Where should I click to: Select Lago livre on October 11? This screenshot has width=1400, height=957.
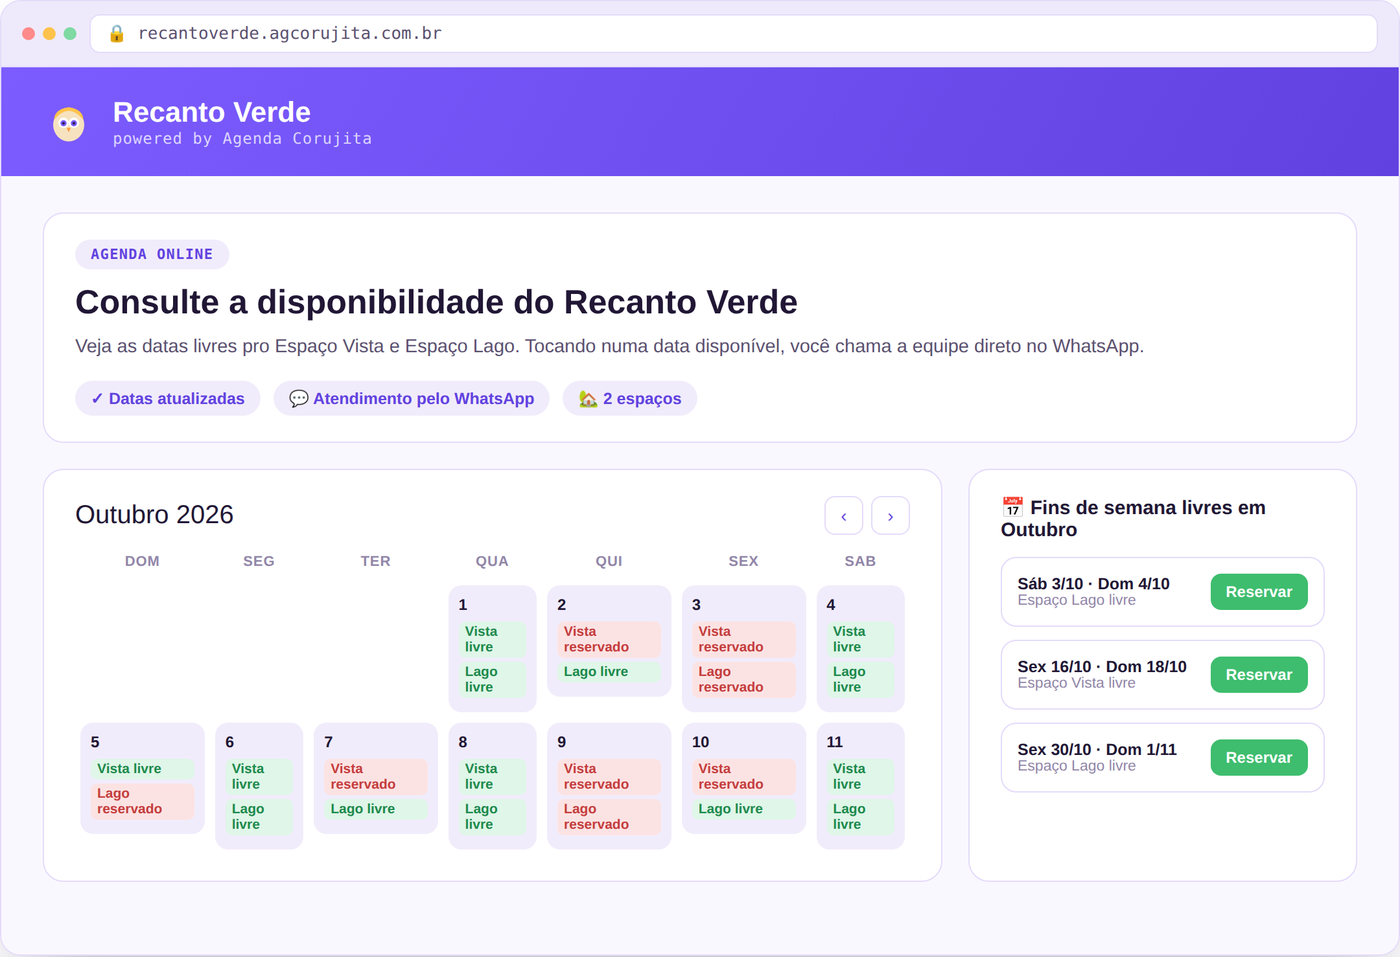click(x=860, y=816)
